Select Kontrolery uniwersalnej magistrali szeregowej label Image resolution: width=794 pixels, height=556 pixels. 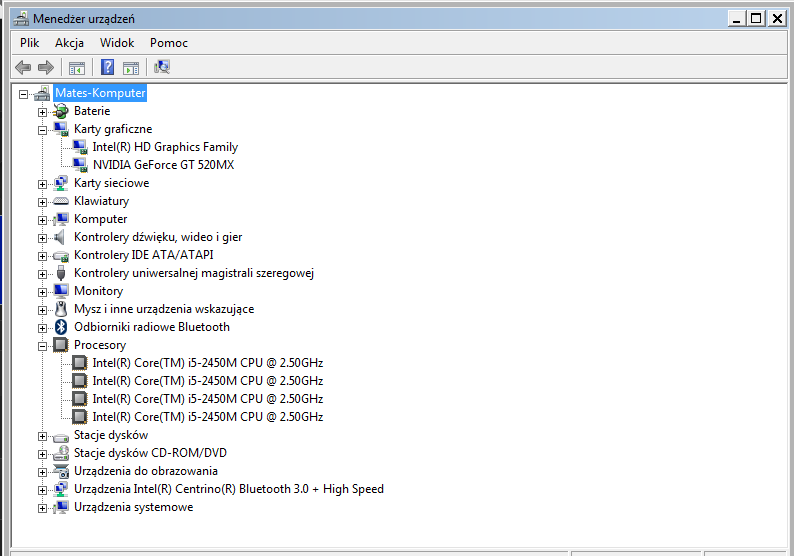pyautogui.click(x=194, y=273)
